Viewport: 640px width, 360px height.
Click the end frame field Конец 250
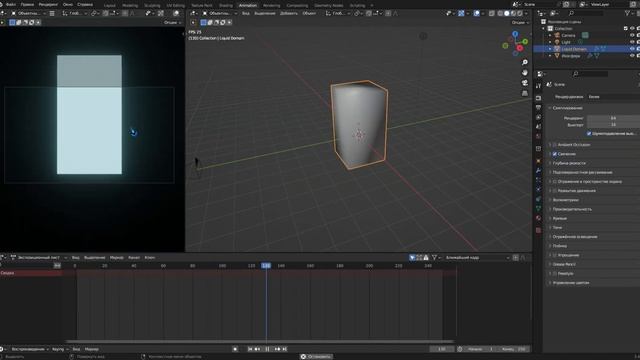coord(513,349)
